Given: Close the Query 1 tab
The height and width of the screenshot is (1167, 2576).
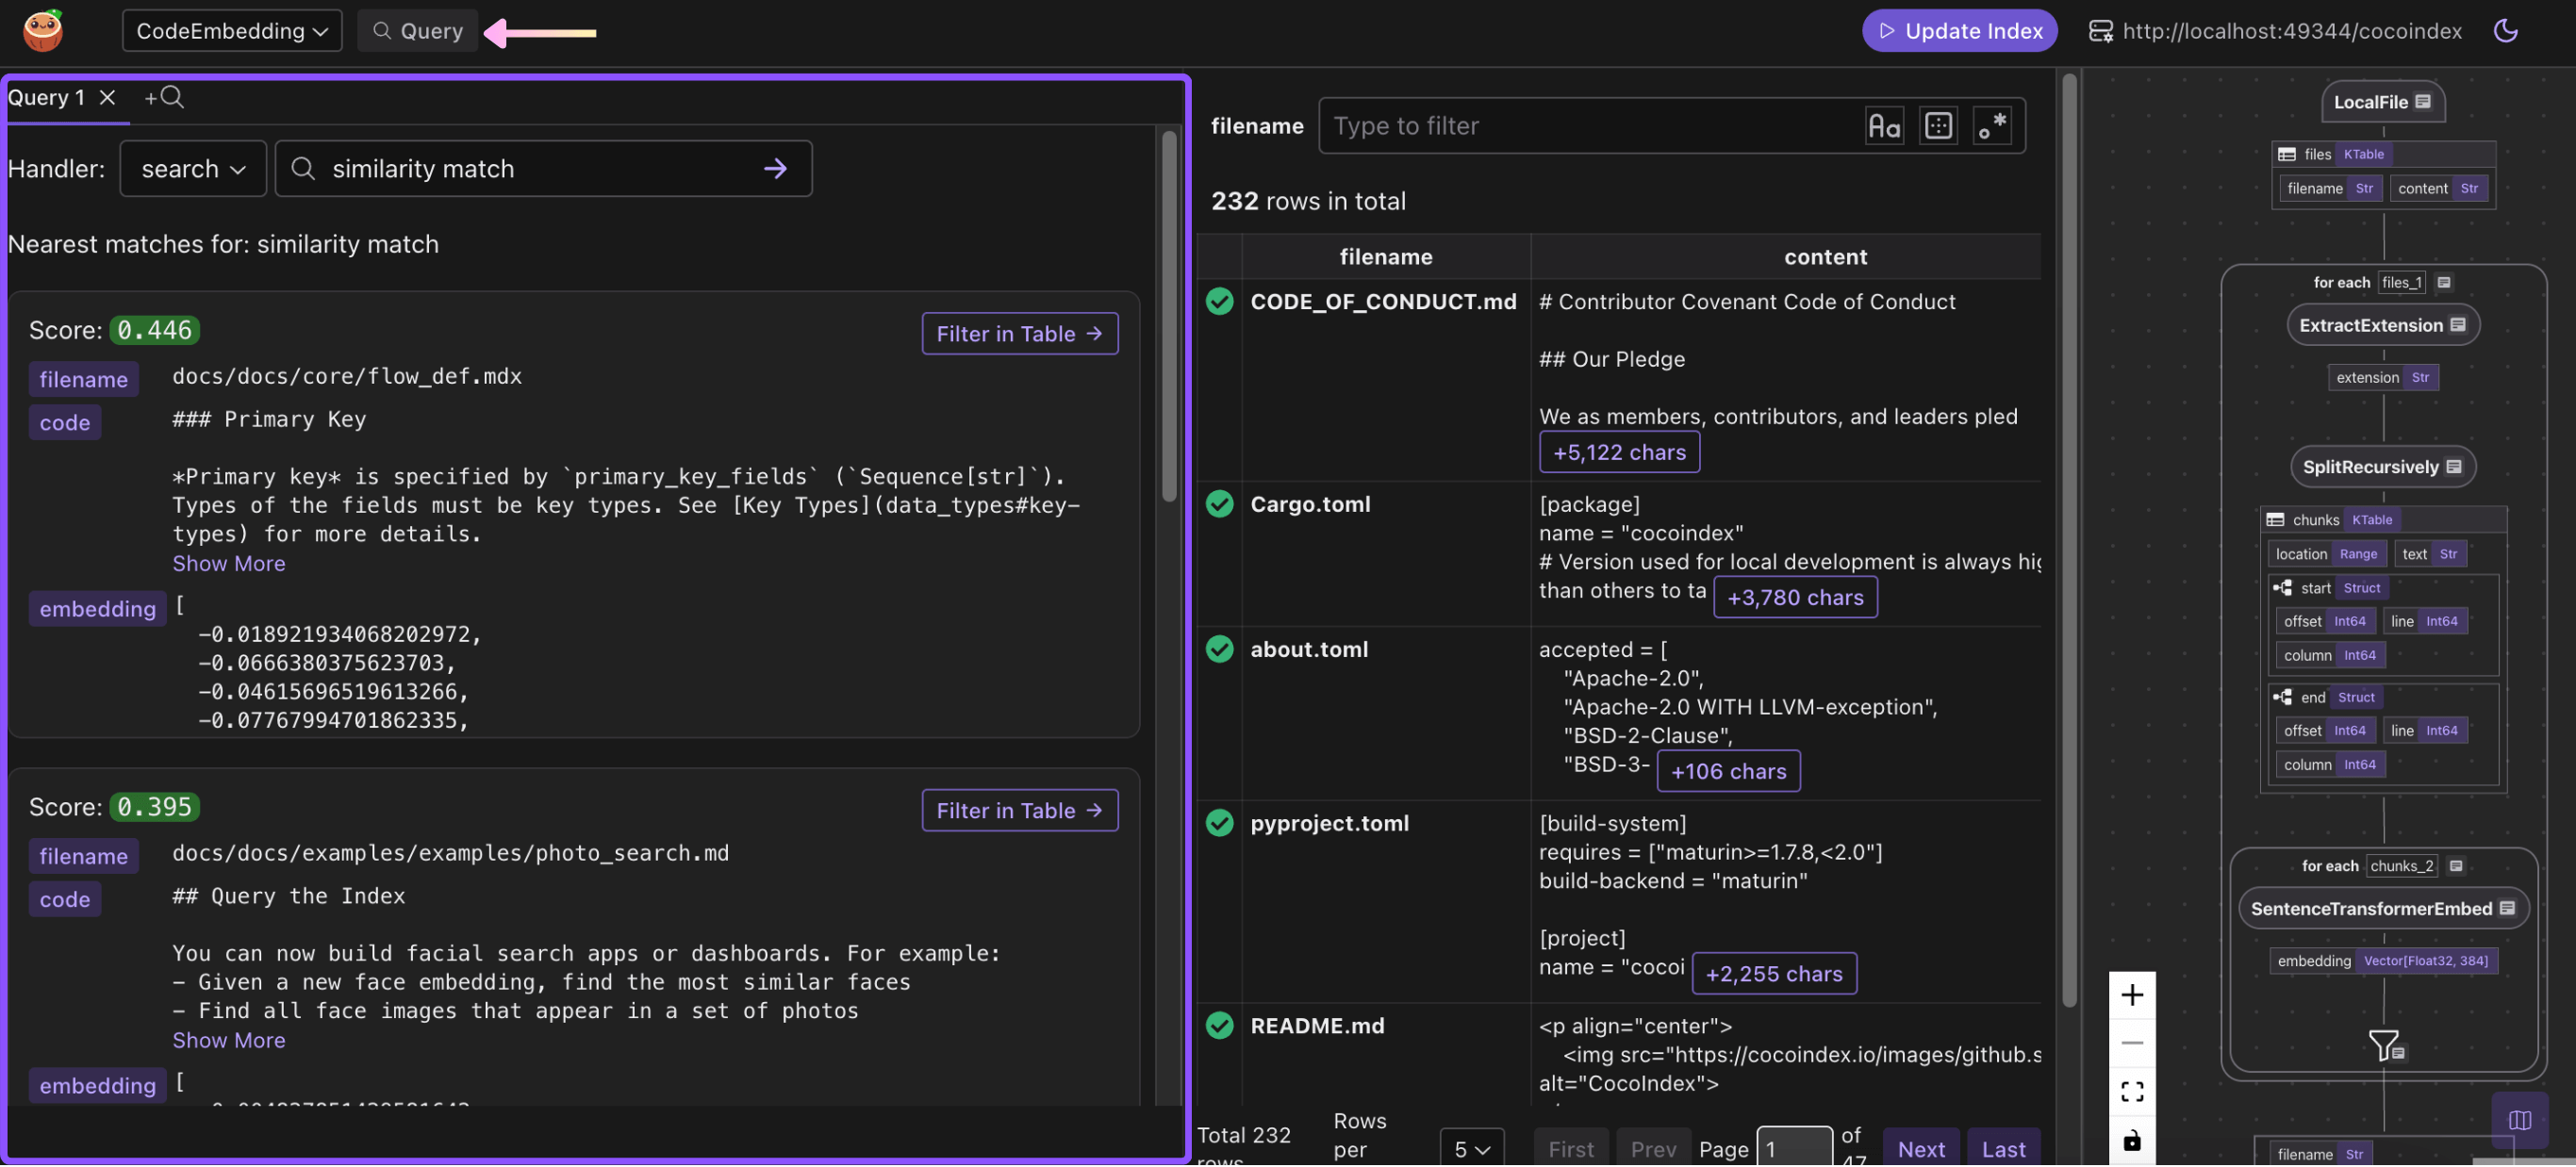Looking at the screenshot, I should coord(107,97).
